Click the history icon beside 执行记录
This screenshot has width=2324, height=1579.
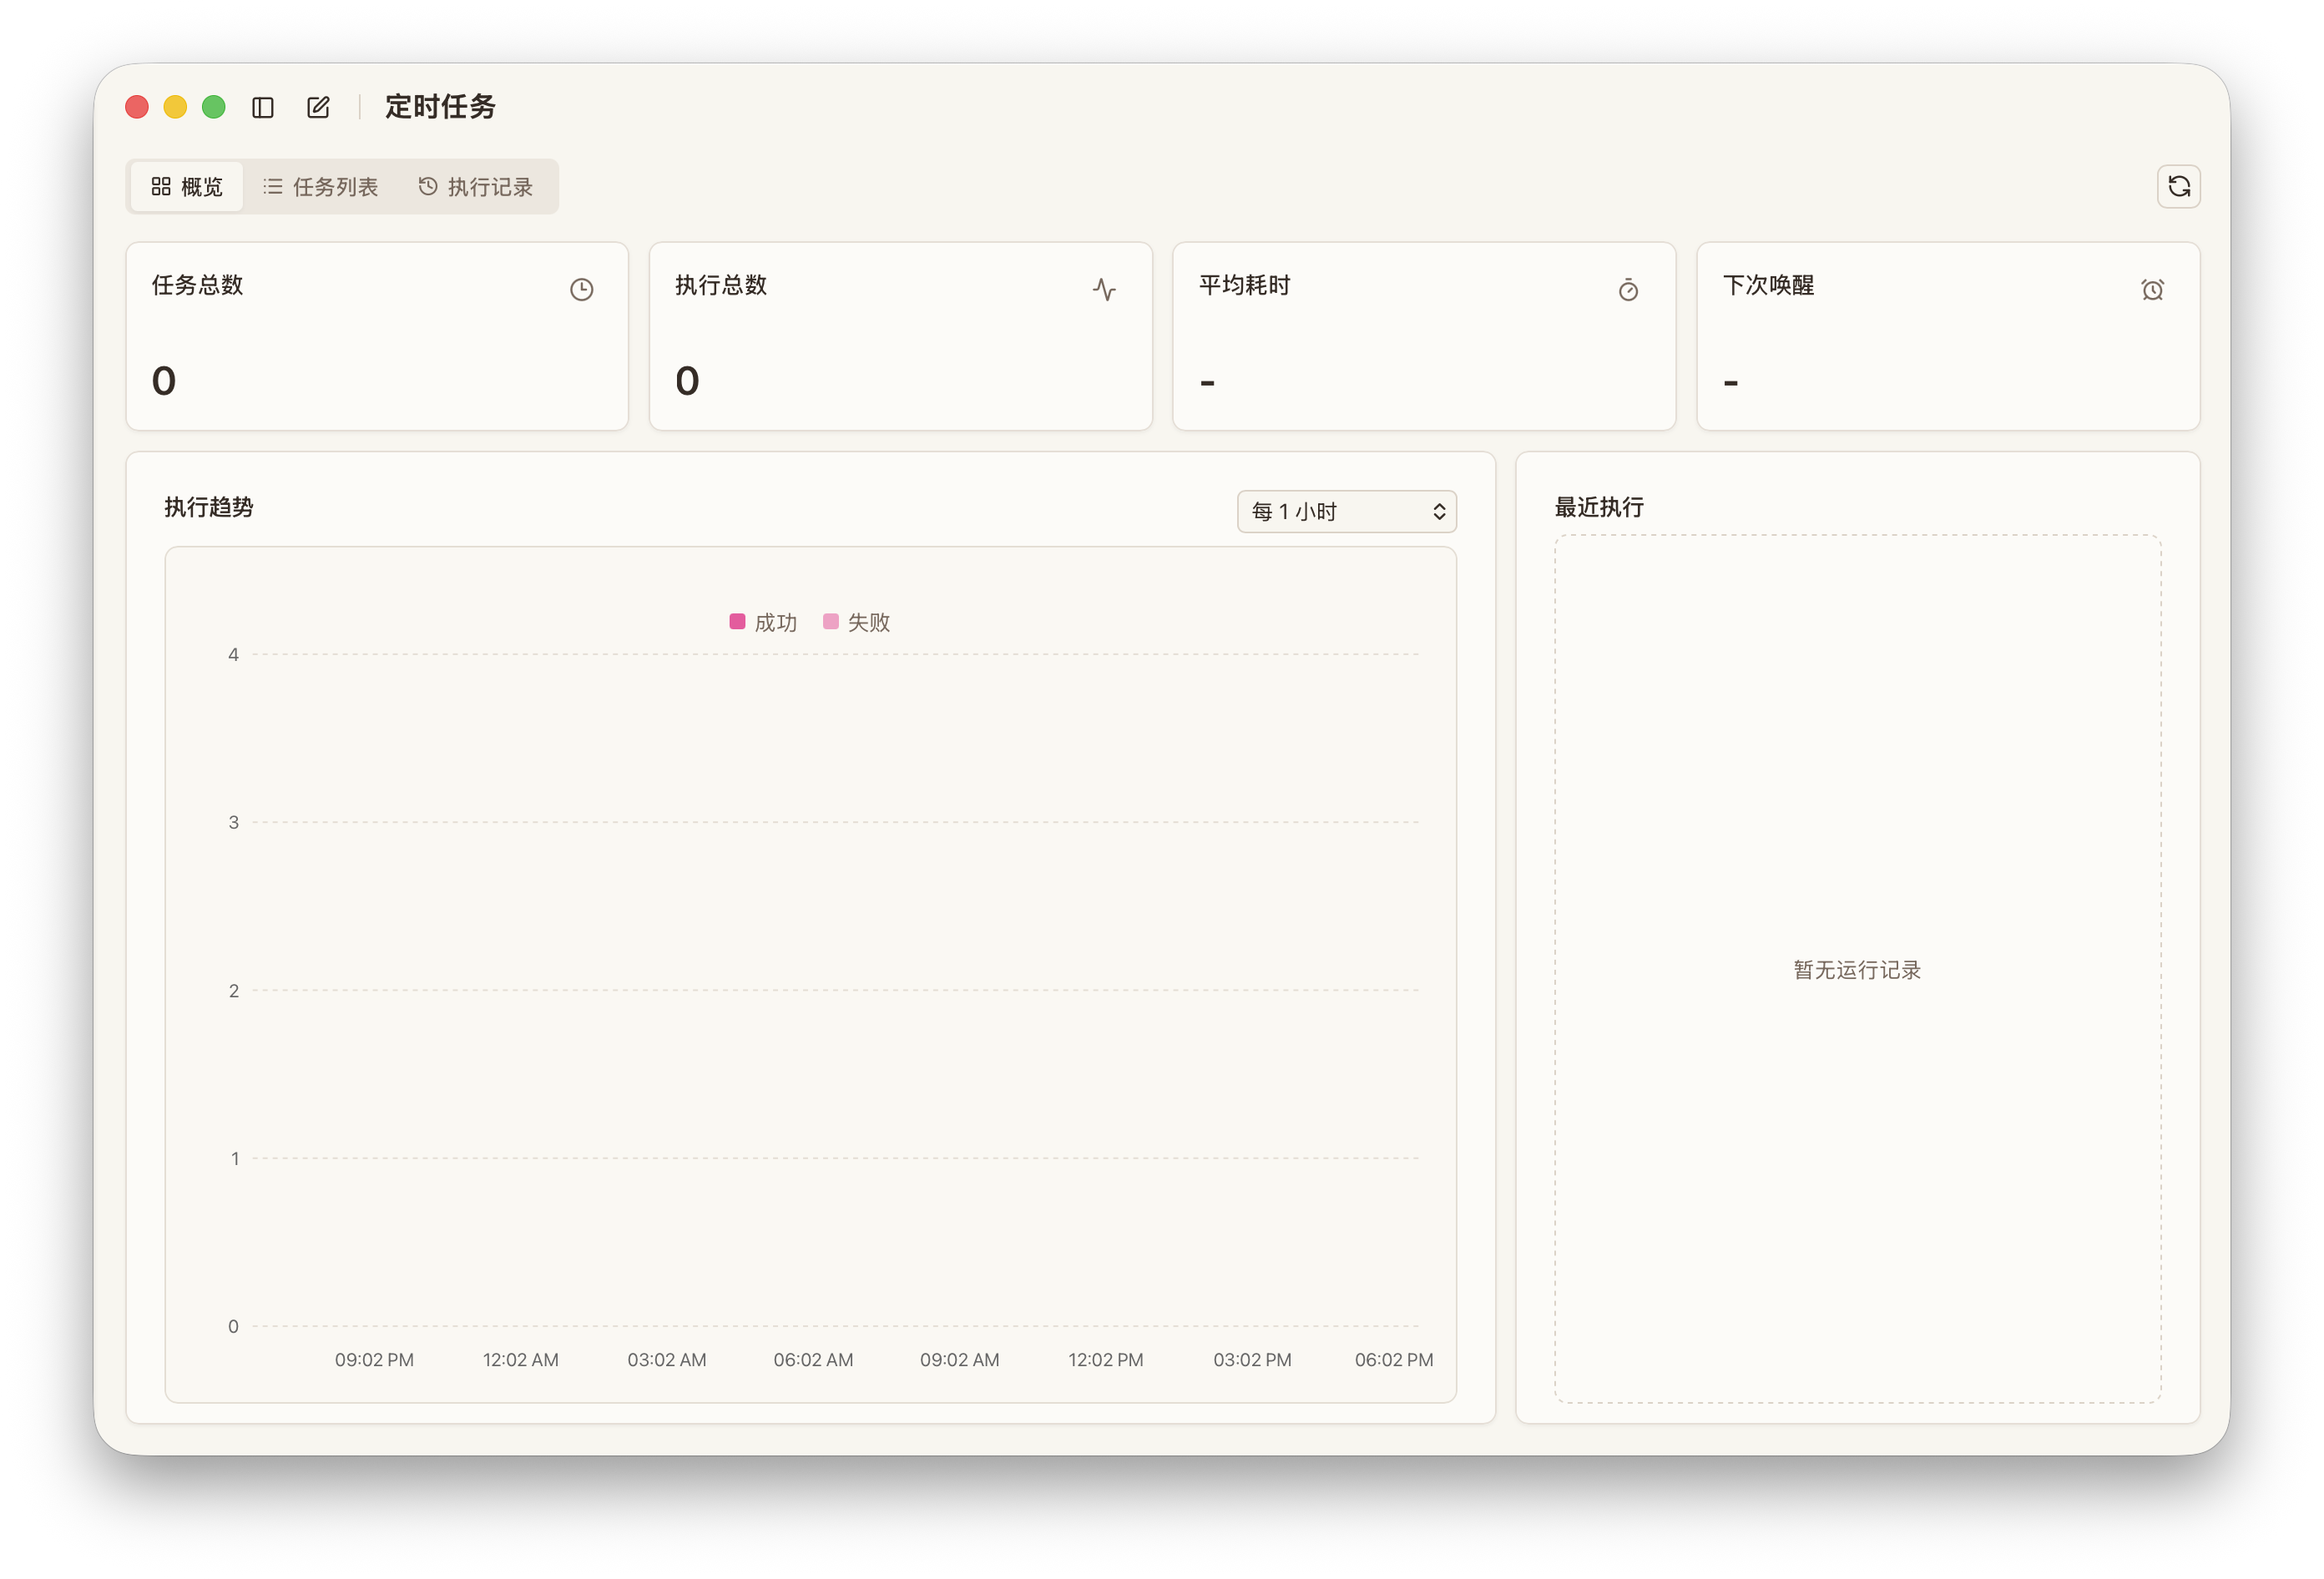point(427,186)
